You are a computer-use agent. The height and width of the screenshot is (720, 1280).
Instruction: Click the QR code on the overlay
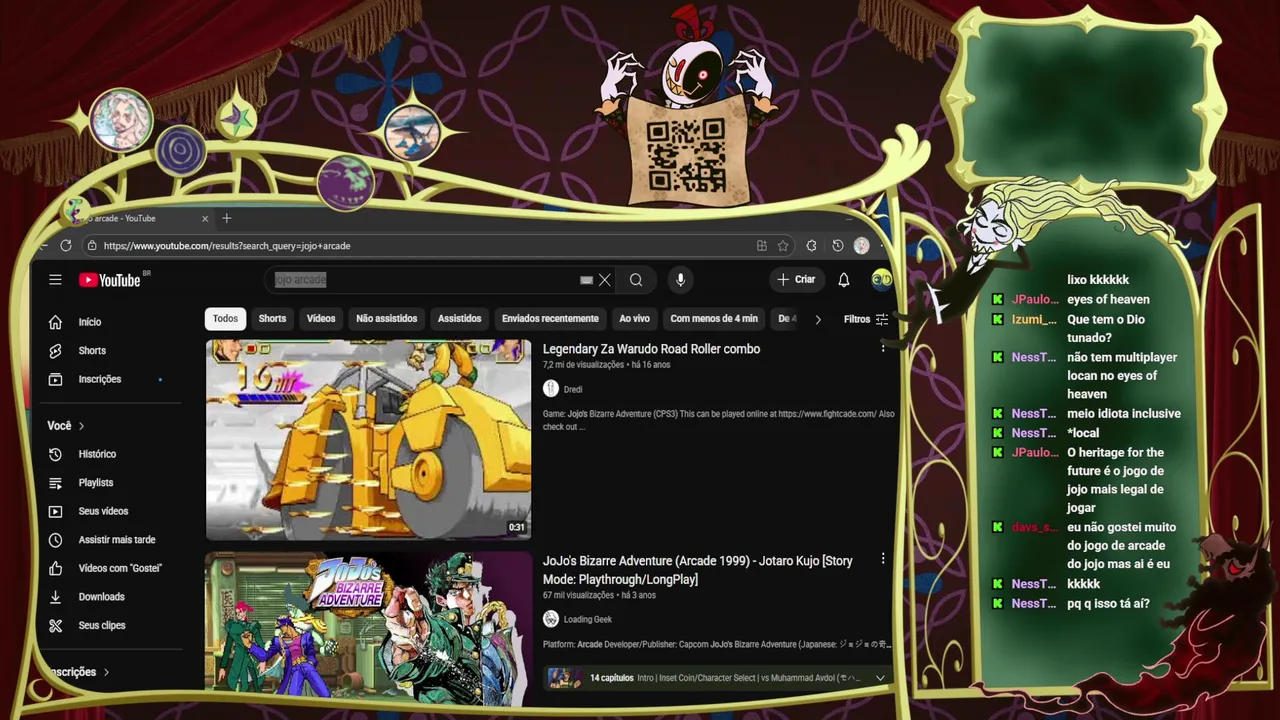[x=686, y=155]
